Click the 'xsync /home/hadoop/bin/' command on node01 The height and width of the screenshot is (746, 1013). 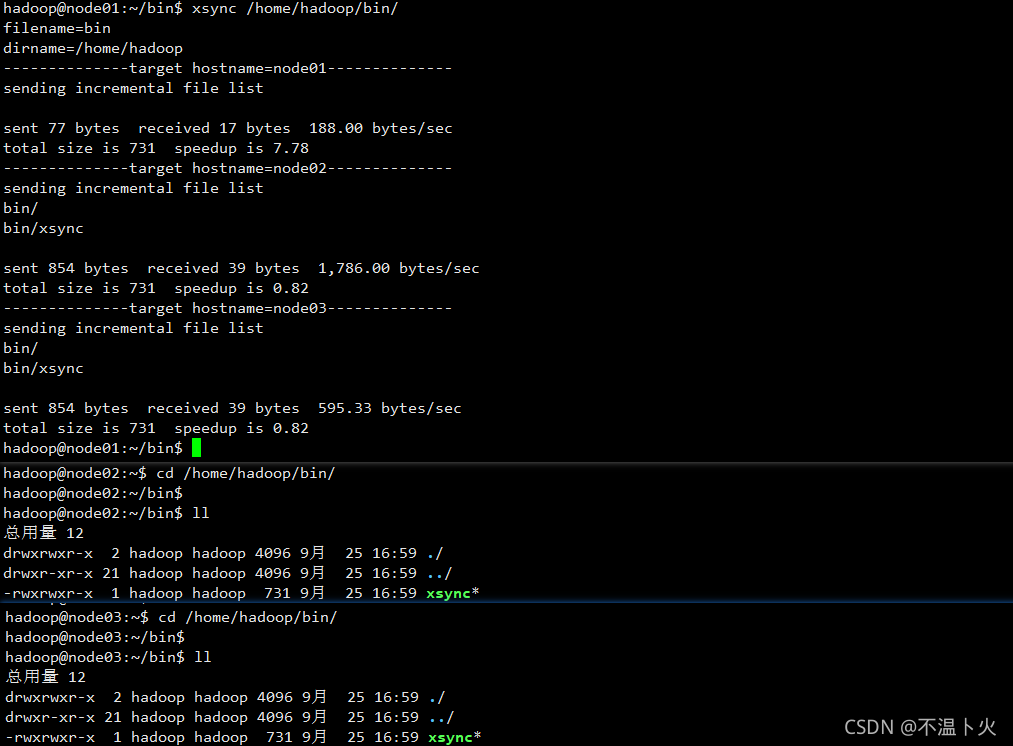(295, 8)
